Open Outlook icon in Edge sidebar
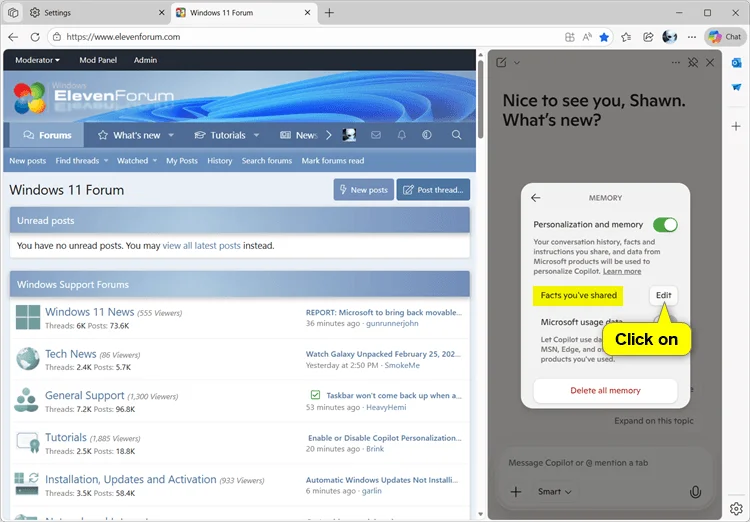The image size is (750, 522). pos(736,63)
